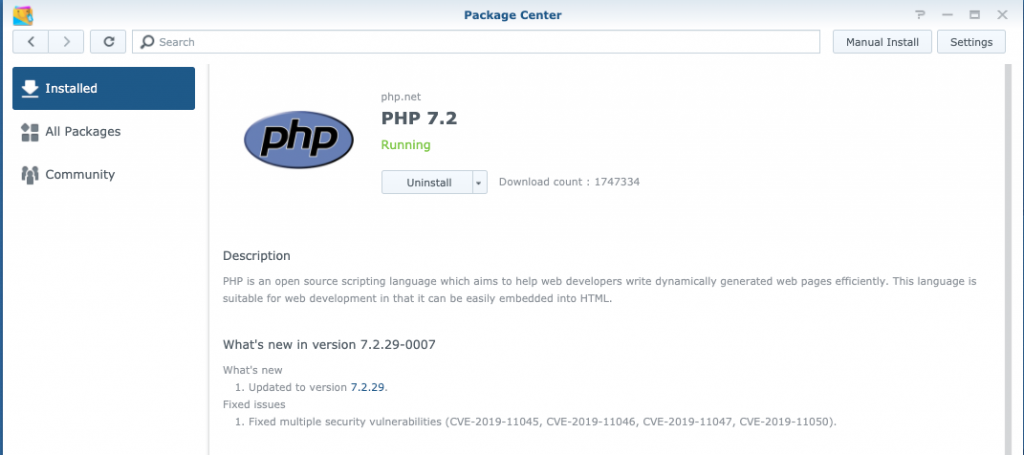Click the PHP logo image
The width and height of the screenshot is (1024, 455).
pos(298,140)
